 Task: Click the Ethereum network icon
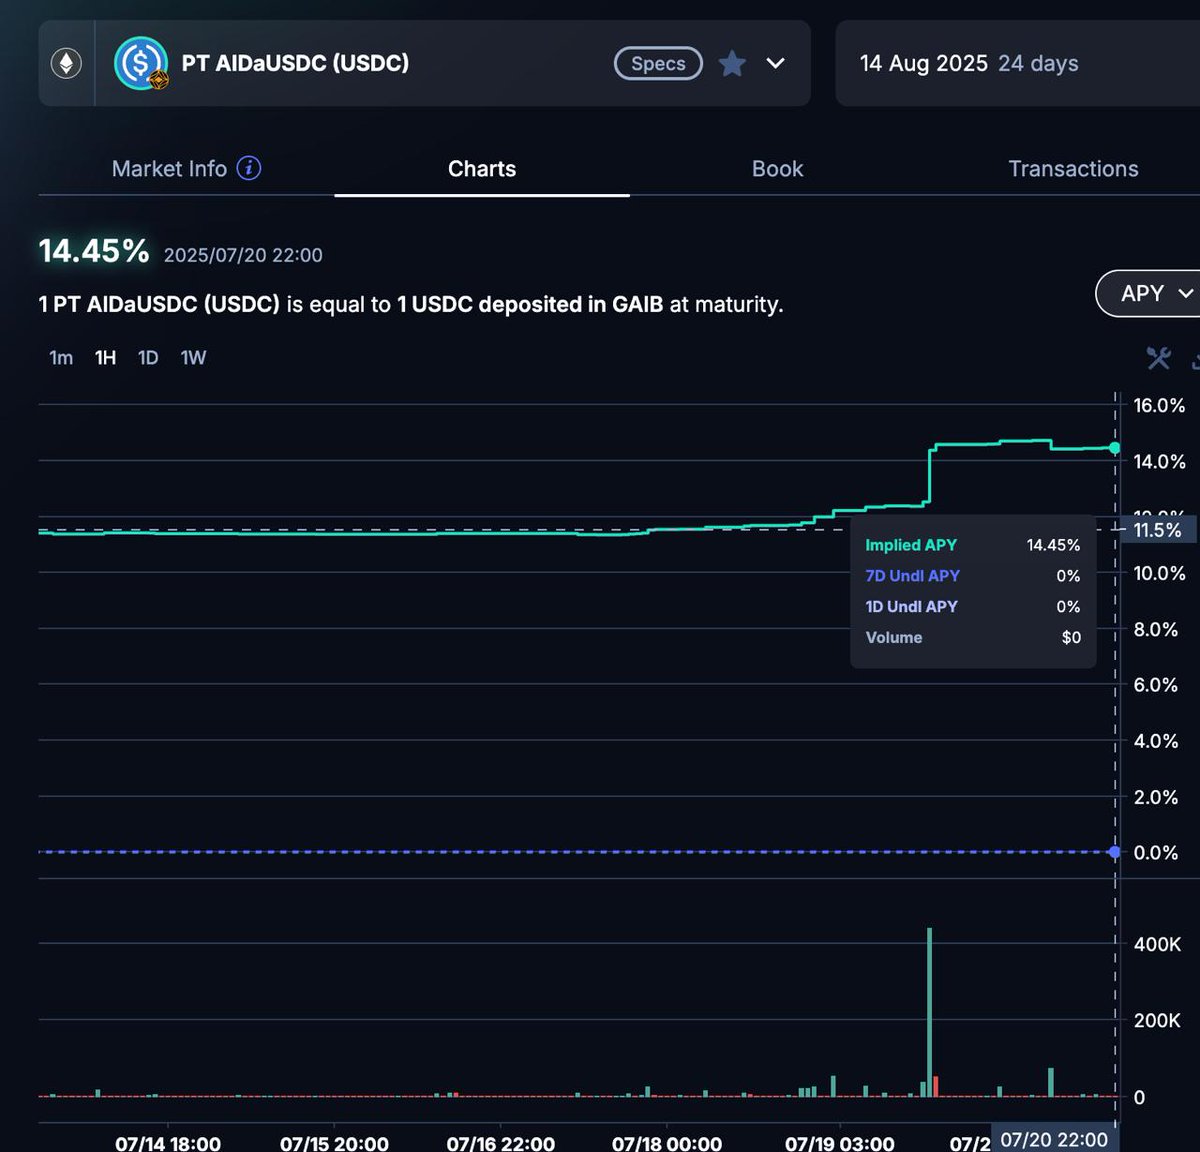(66, 64)
